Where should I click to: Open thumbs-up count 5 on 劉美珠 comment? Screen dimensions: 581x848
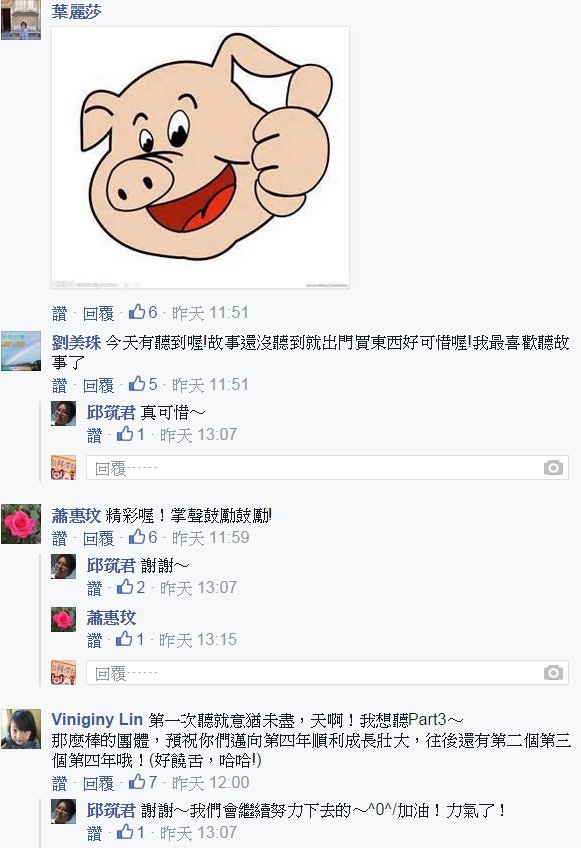143,385
